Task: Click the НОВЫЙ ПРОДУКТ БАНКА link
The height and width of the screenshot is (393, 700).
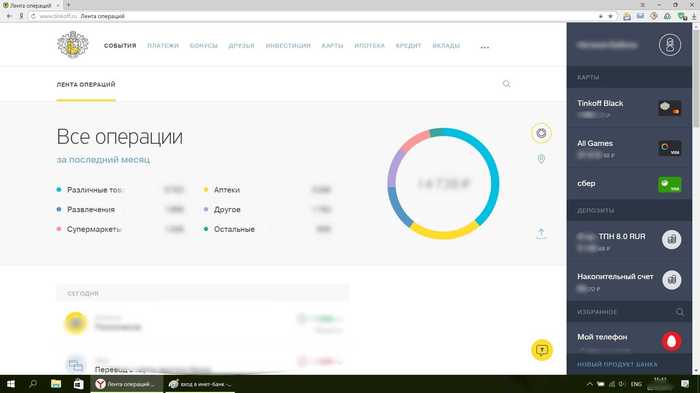Action: pyautogui.click(x=617, y=364)
